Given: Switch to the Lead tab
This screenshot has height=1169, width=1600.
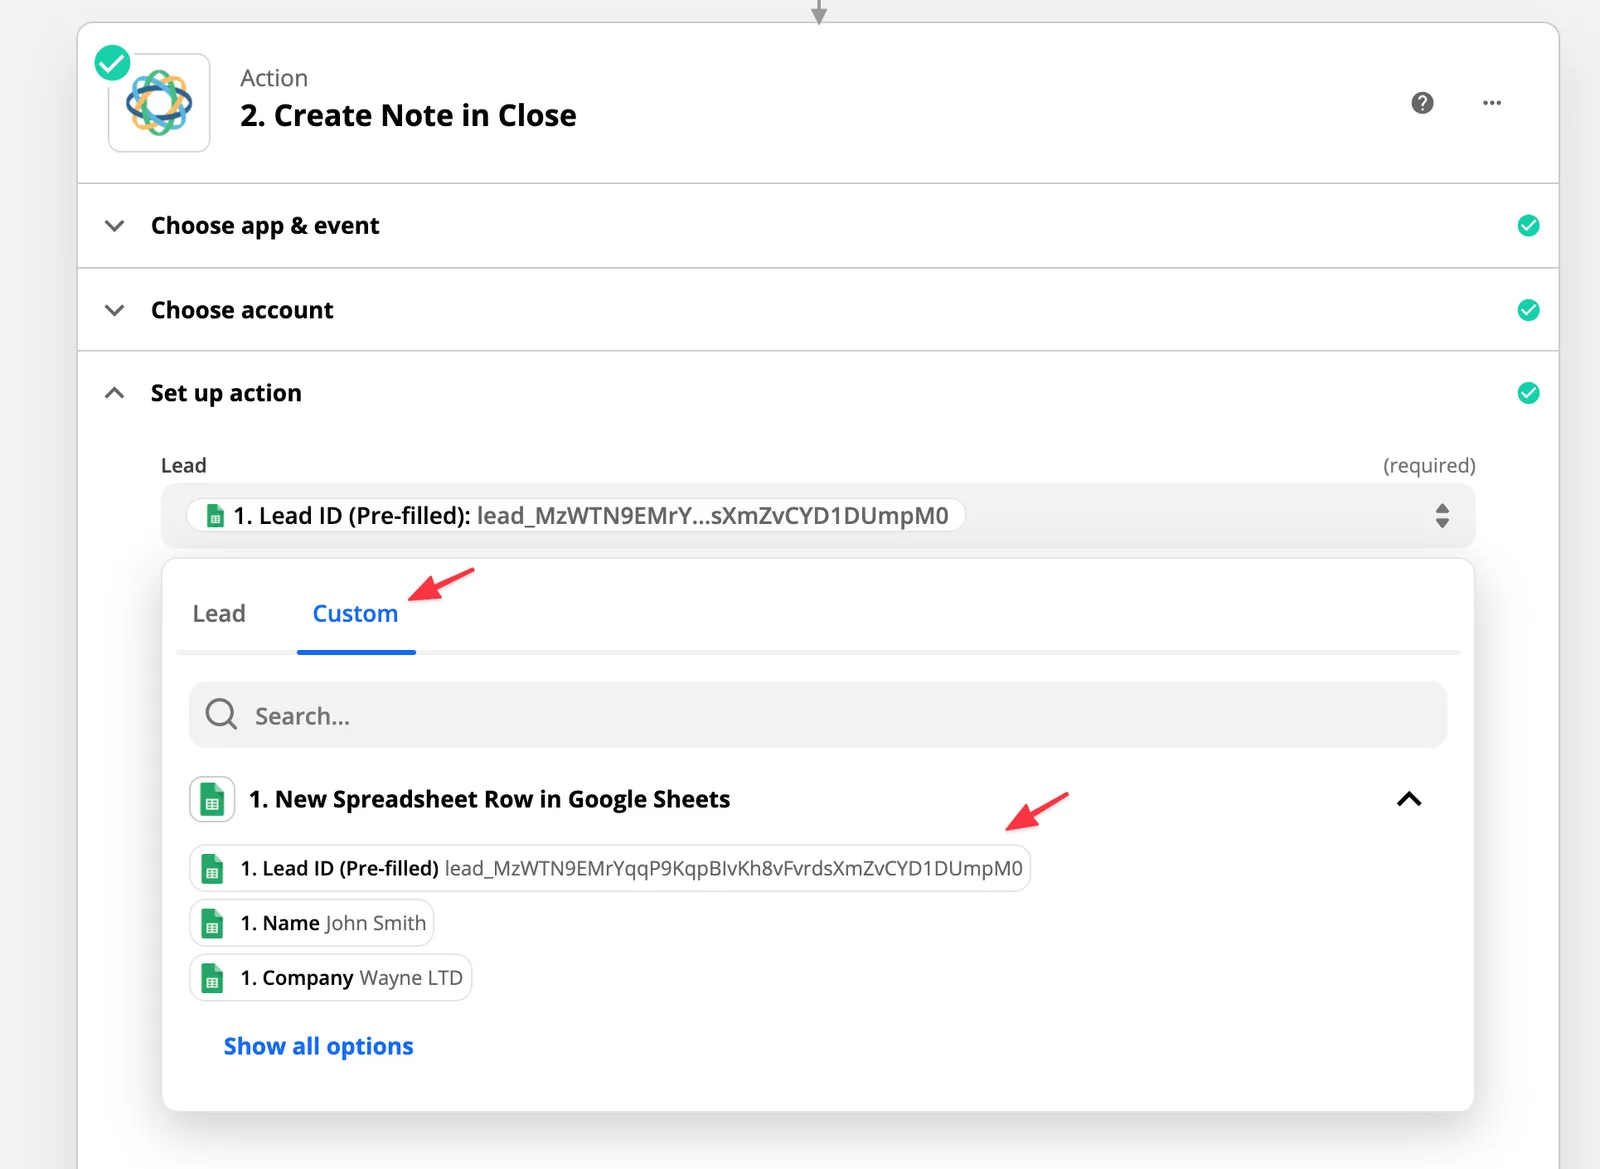Looking at the screenshot, I should tap(219, 614).
